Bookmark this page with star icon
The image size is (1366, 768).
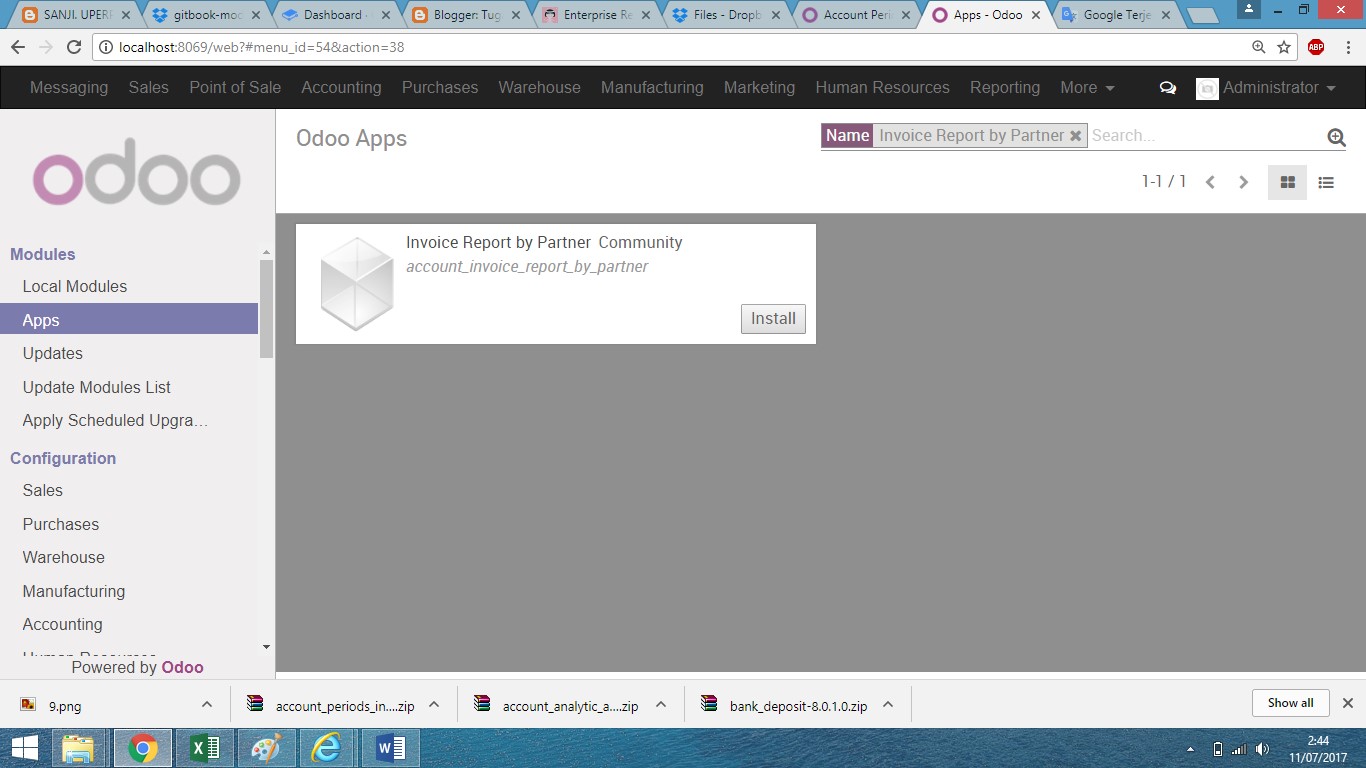tap(1284, 47)
